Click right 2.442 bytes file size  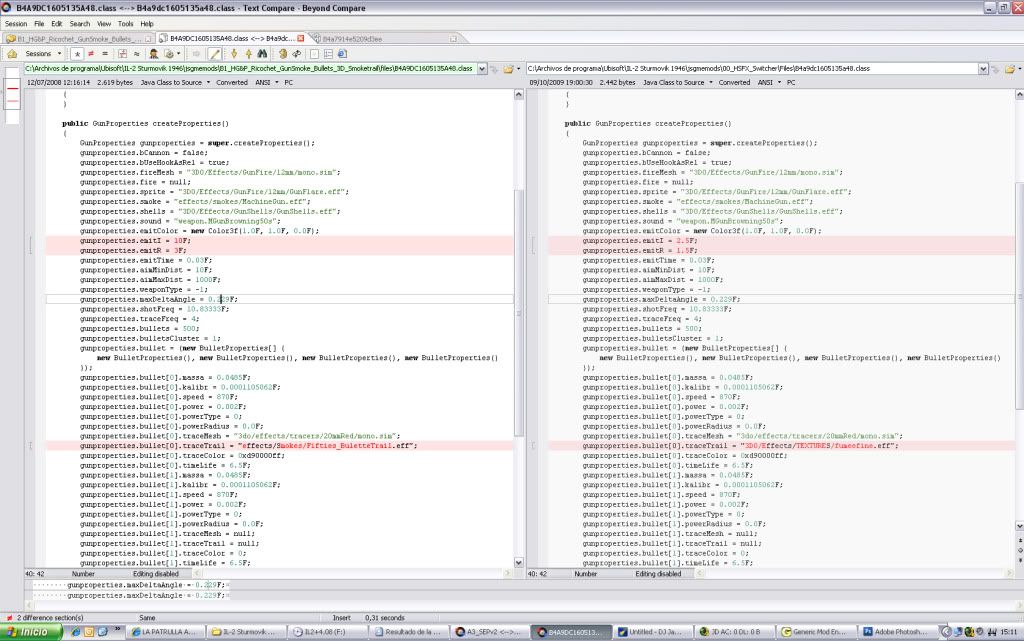point(617,82)
